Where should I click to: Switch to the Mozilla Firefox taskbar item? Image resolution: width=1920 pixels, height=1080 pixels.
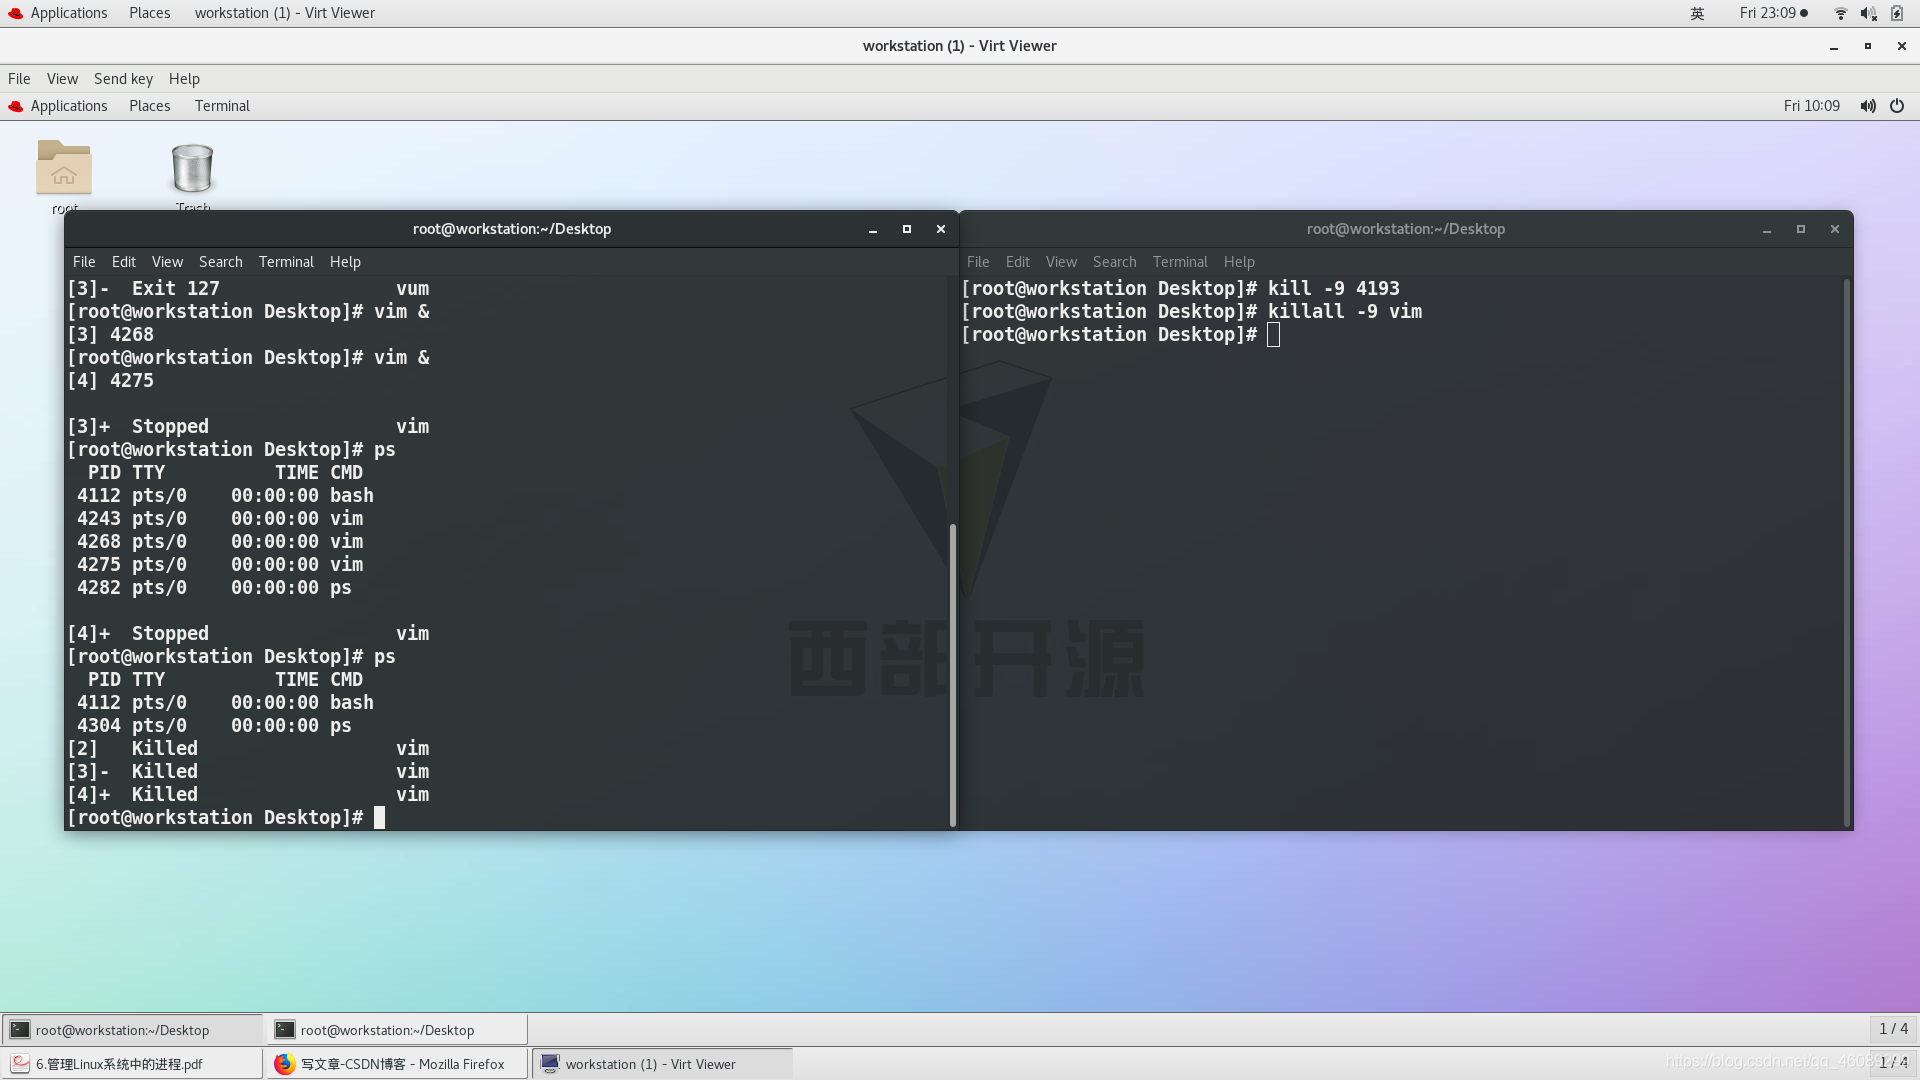(398, 1064)
